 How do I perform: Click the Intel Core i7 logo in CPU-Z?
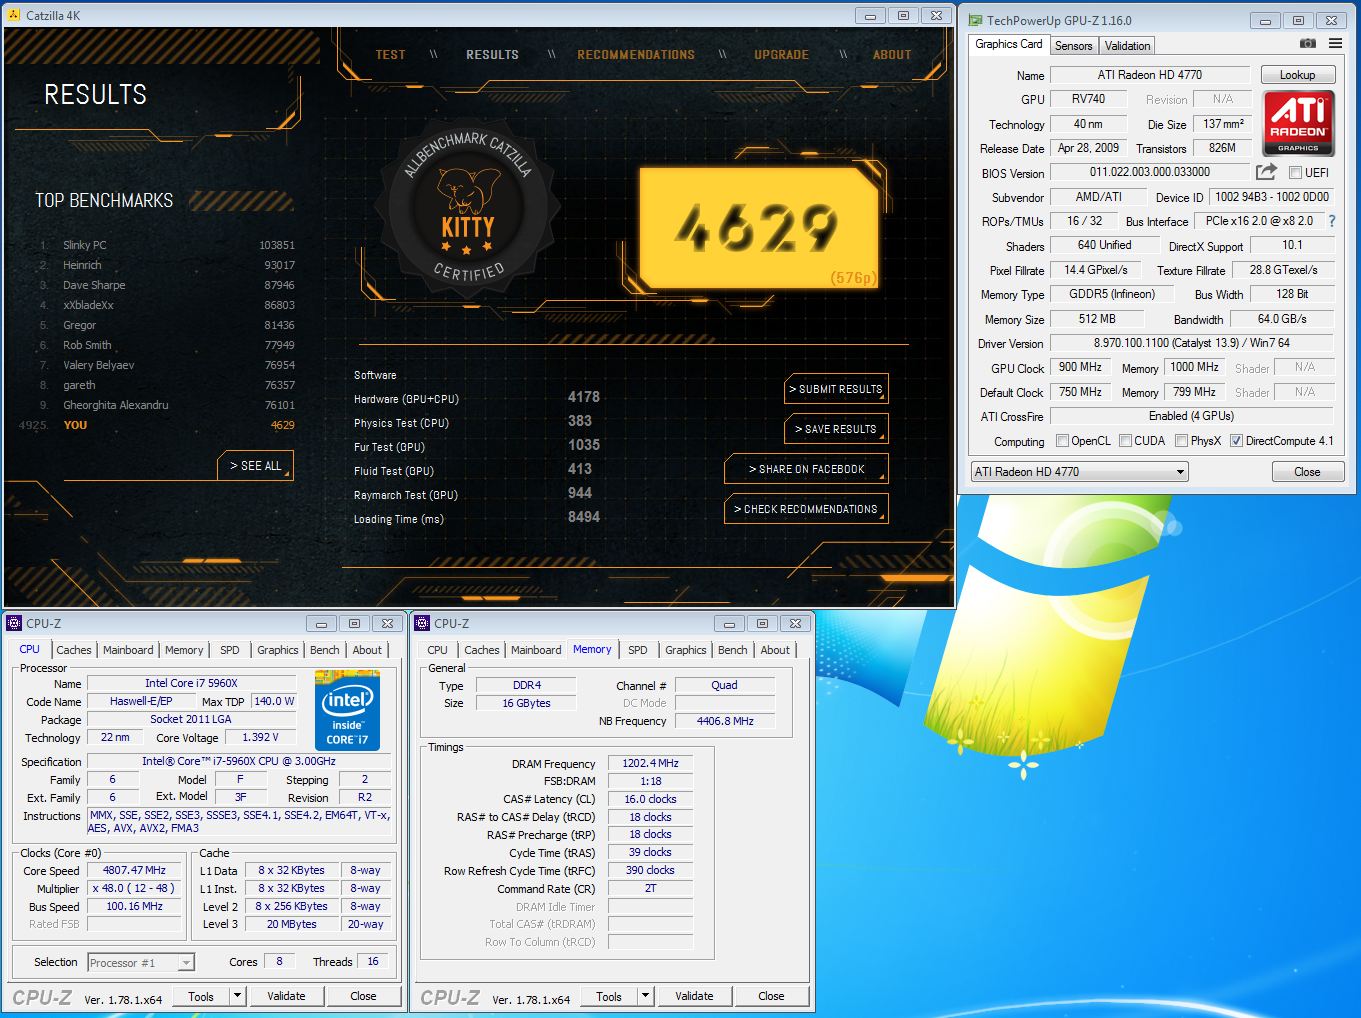point(347,710)
